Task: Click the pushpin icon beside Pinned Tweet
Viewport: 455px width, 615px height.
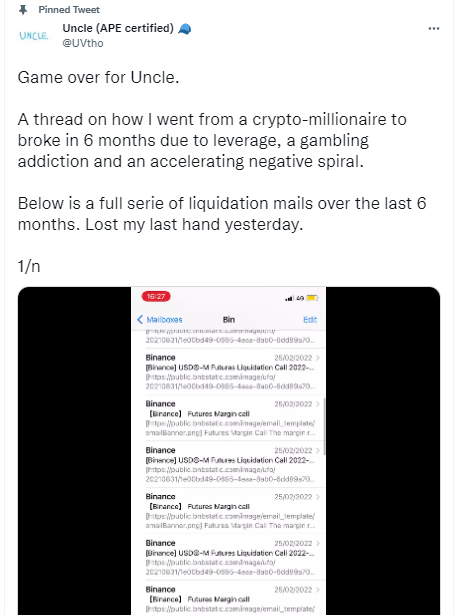Action: coord(23,10)
